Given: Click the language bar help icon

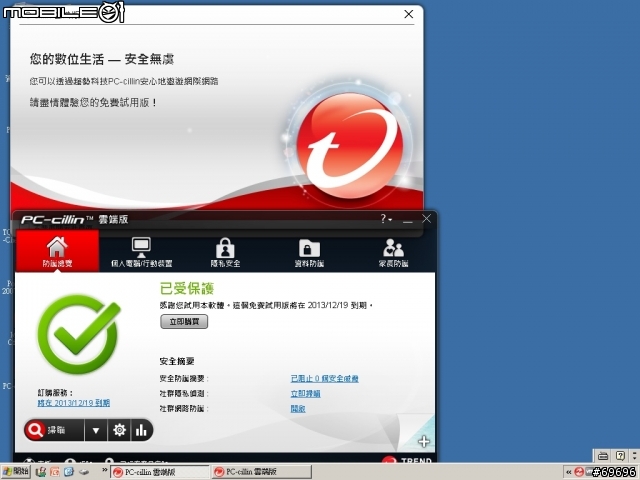Looking at the screenshot, I should pyautogui.click(x=620, y=456).
